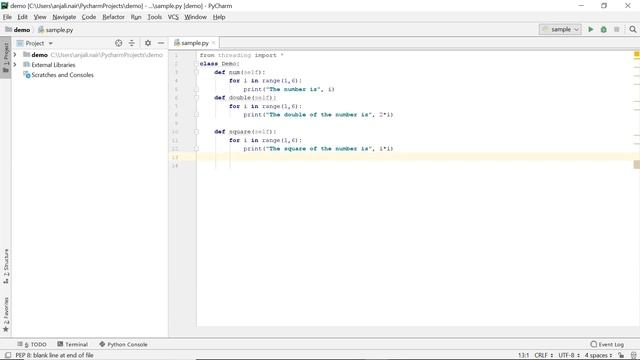Expand External Libraries node

tap(15, 65)
